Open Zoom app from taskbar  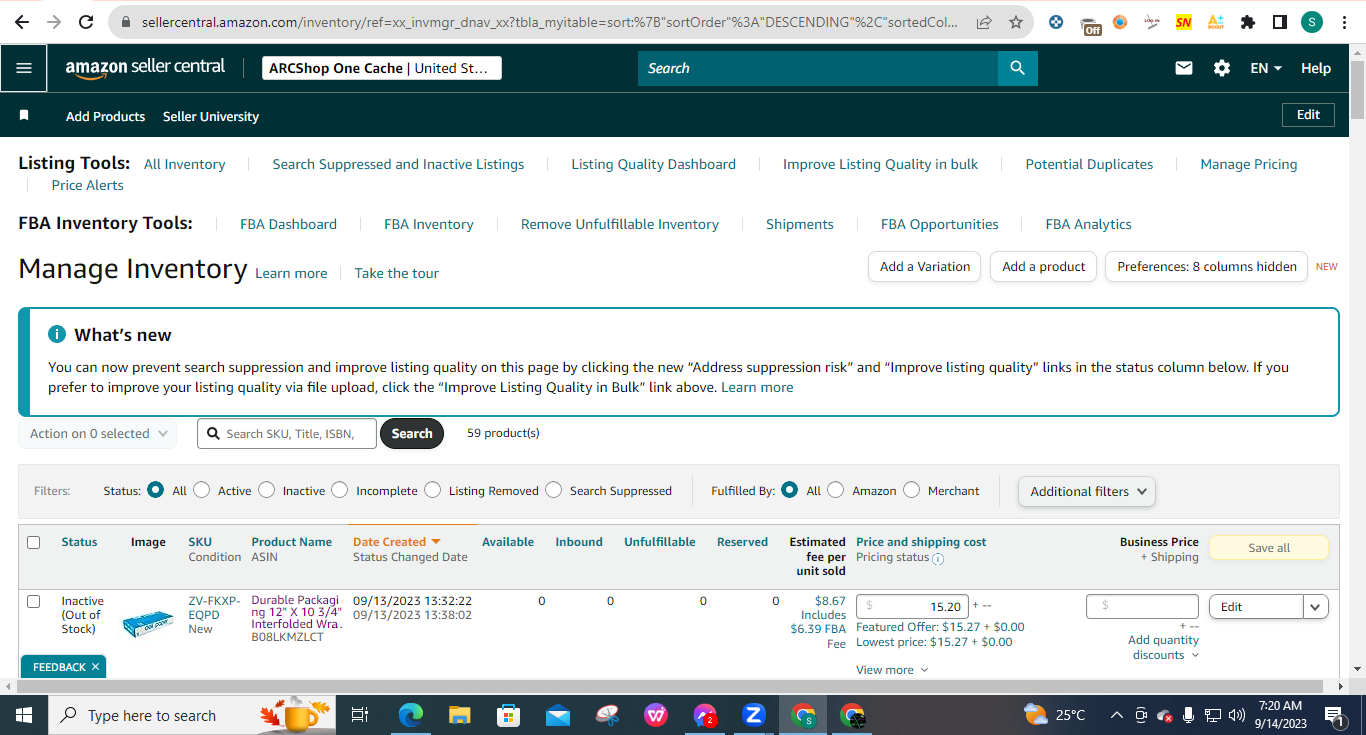(x=754, y=715)
